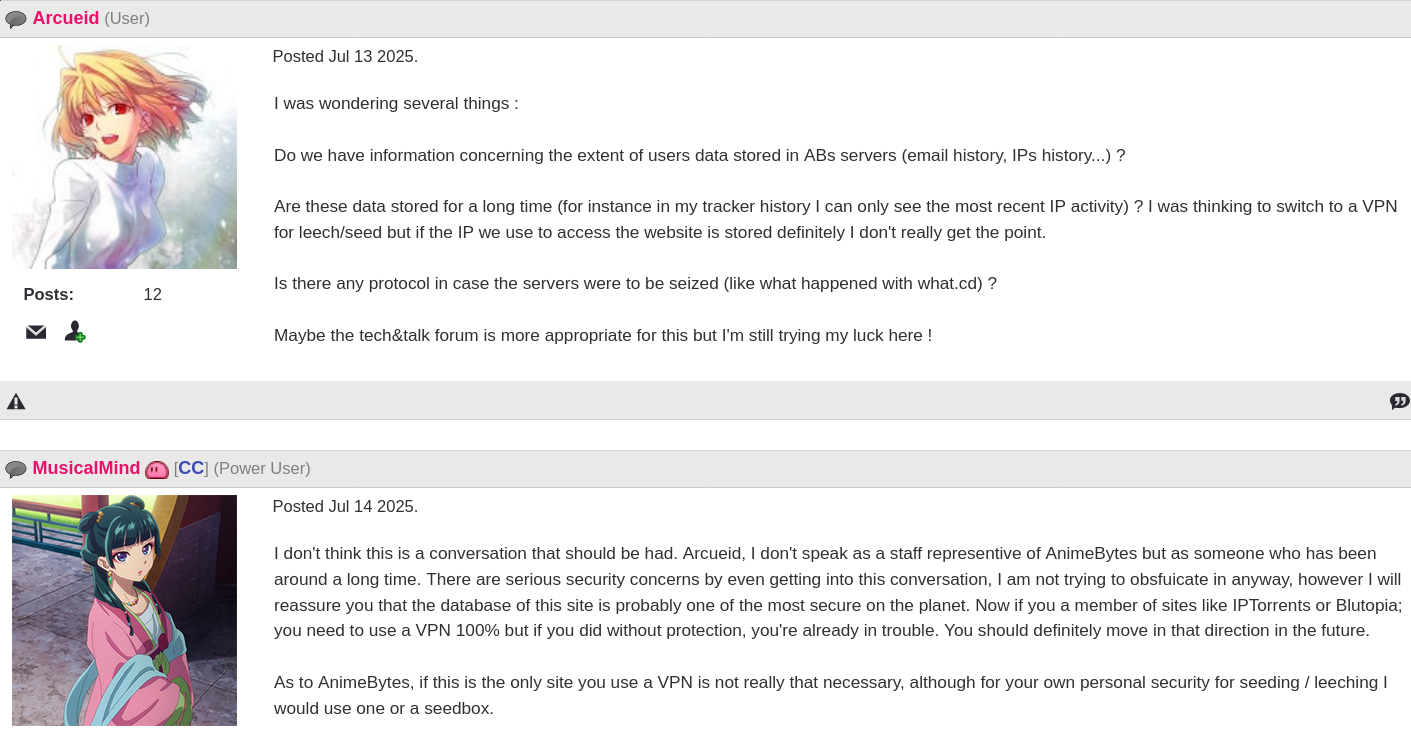Add Arcueid as a friend
The width and height of the screenshot is (1411, 735).
(x=75, y=332)
